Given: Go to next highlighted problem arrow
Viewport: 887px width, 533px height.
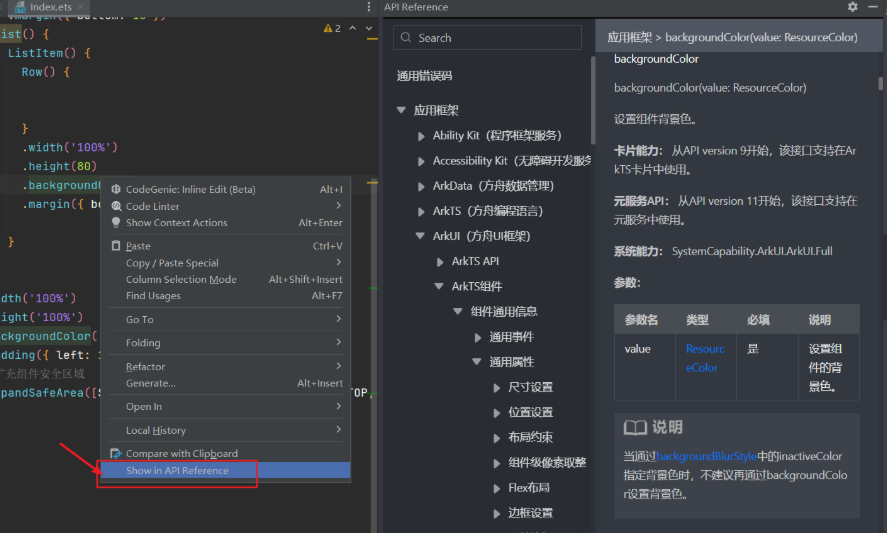Looking at the screenshot, I should 369,28.
